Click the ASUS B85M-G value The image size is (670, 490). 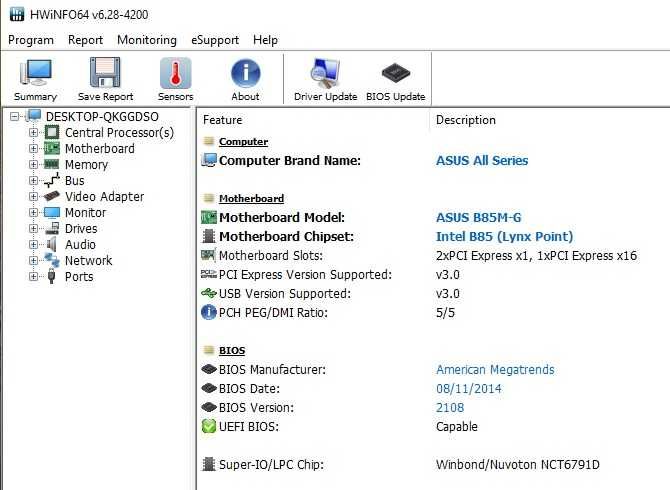tap(479, 217)
